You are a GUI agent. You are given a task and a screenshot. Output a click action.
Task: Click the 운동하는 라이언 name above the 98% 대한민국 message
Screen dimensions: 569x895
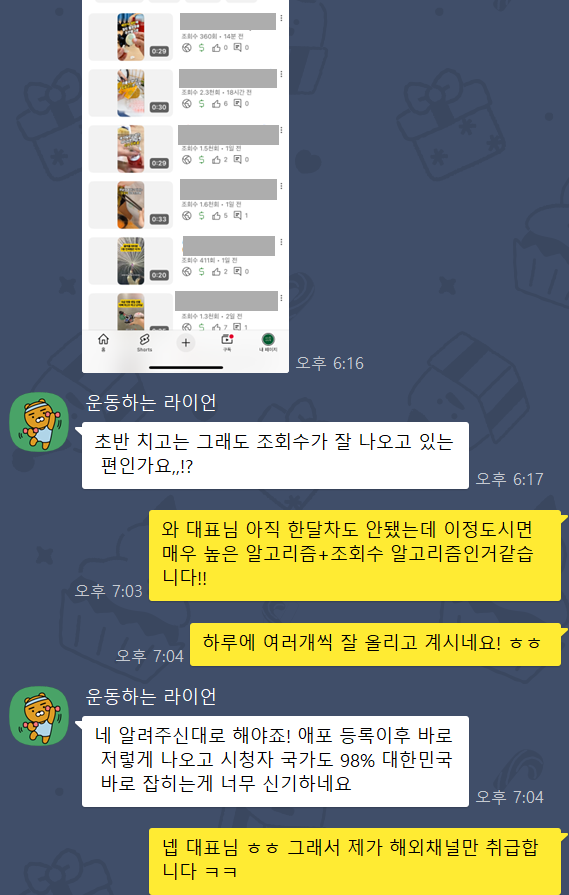click(x=151, y=696)
